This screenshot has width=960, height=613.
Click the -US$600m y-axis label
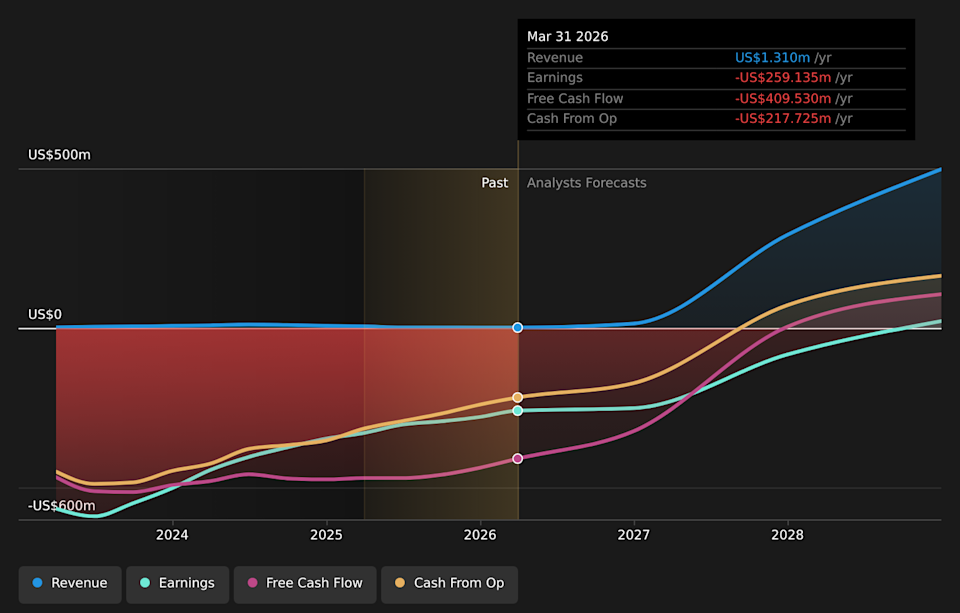(x=61, y=506)
